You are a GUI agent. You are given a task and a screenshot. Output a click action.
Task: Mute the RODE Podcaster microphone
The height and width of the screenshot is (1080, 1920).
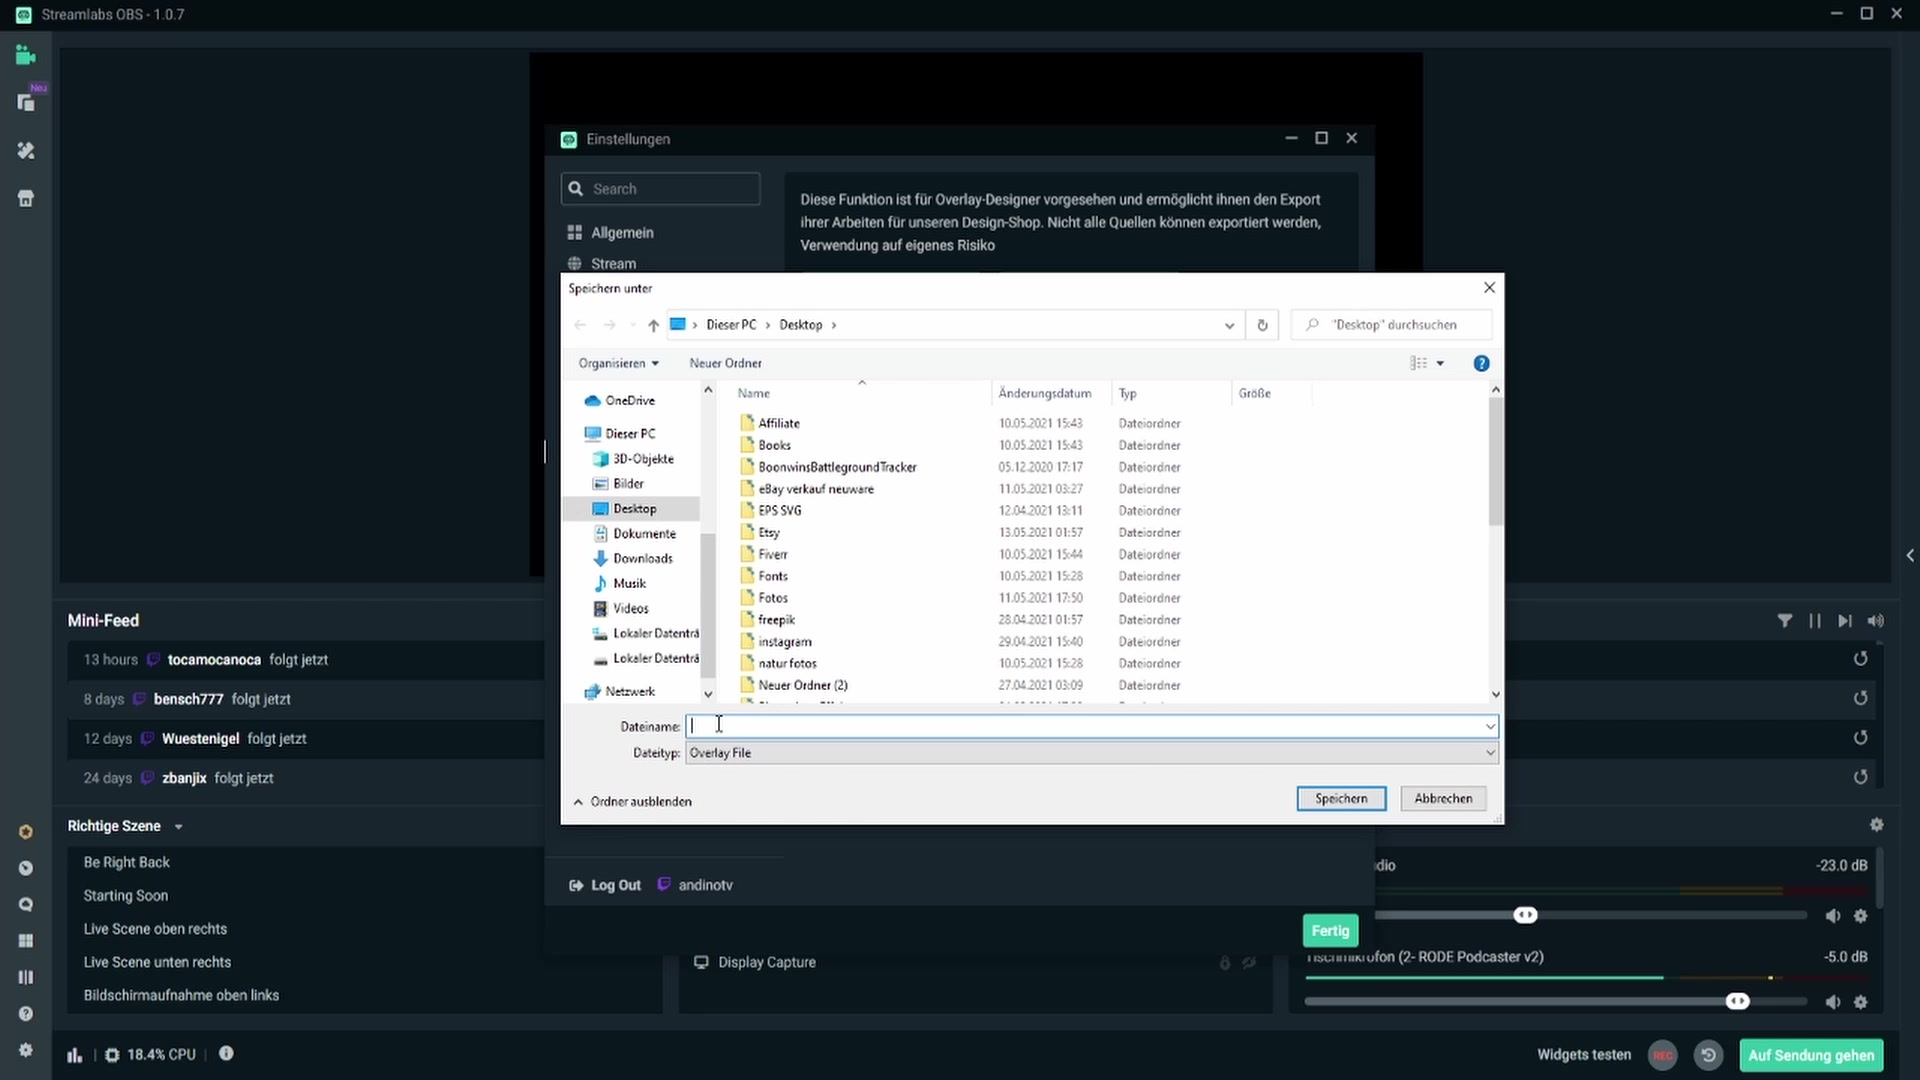1832,1002
